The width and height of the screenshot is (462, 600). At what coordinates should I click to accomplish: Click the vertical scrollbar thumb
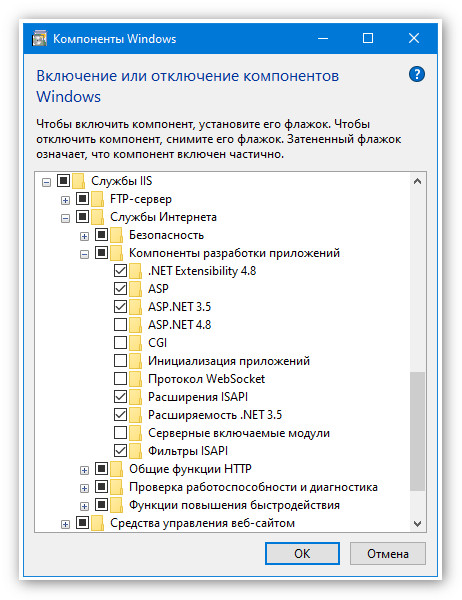point(417,431)
